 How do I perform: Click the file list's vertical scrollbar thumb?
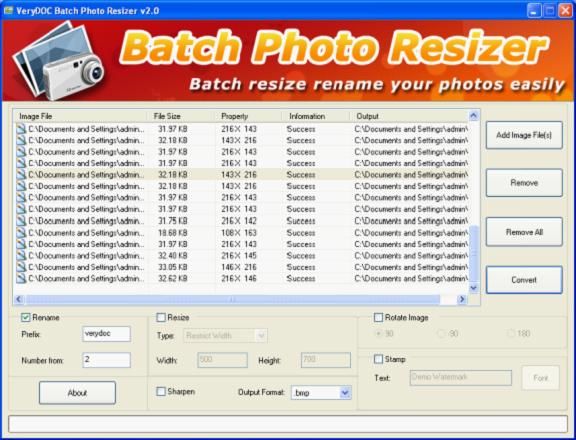(474, 253)
